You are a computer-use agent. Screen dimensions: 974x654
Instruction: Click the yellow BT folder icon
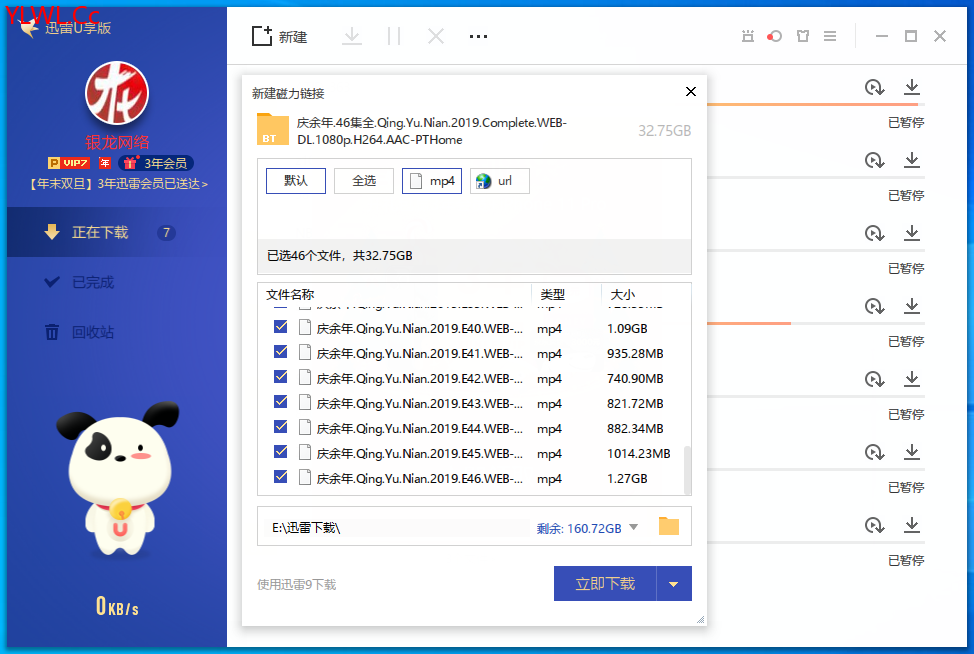click(273, 129)
